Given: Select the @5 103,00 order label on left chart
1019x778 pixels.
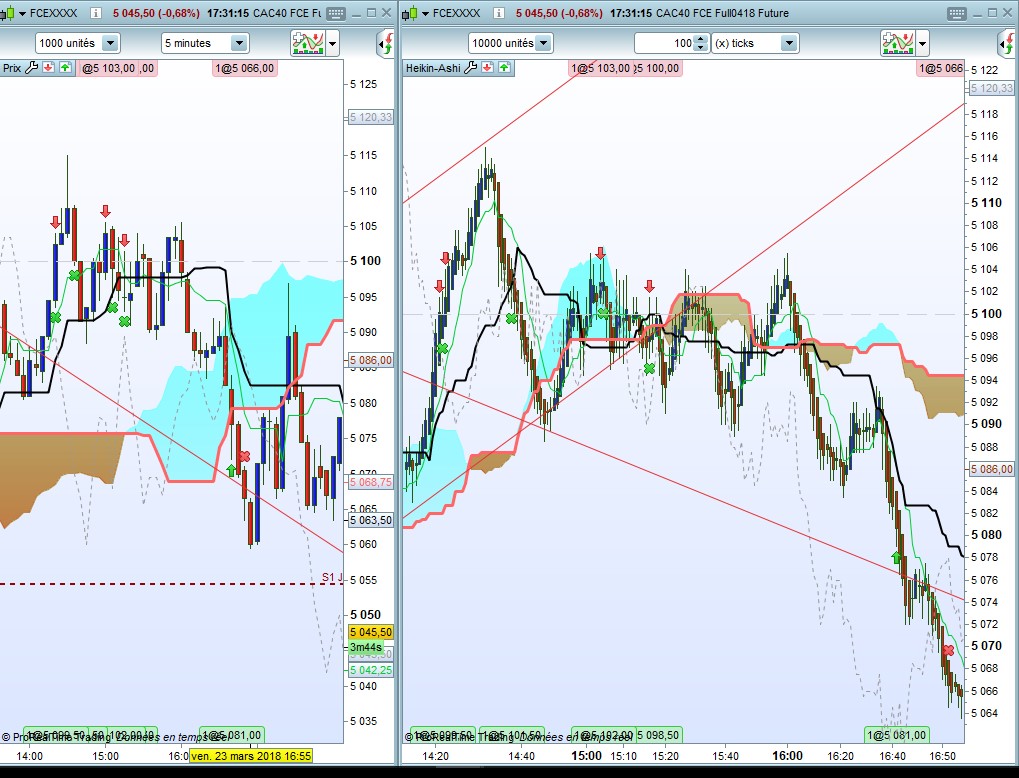Looking at the screenshot, I should pyautogui.click(x=107, y=68).
